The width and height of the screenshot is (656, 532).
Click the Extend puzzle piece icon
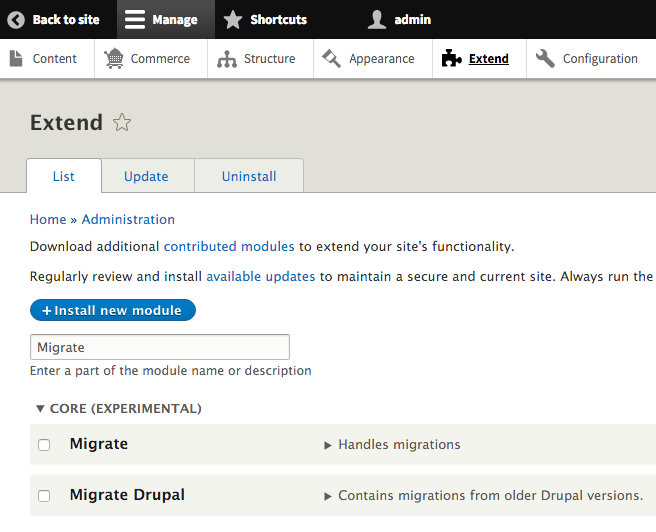[x=451, y=59]
